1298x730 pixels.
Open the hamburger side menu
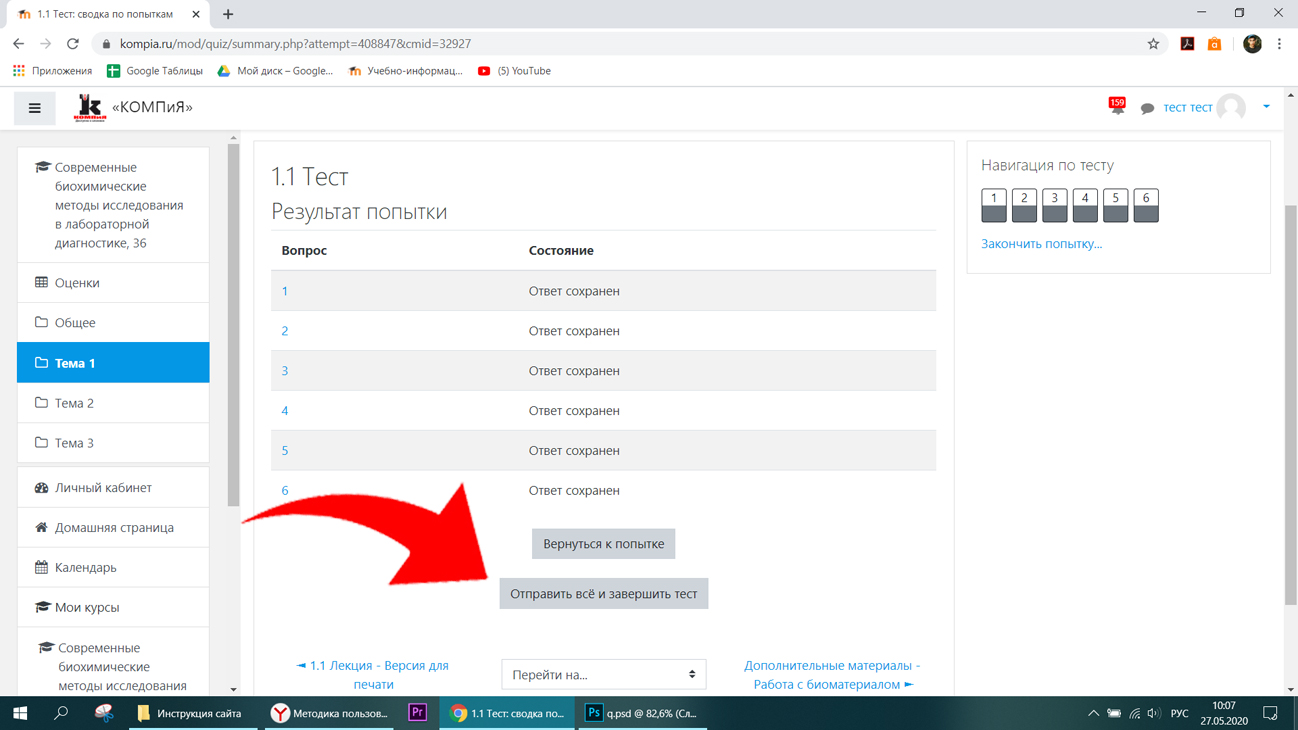pos(34,108)
